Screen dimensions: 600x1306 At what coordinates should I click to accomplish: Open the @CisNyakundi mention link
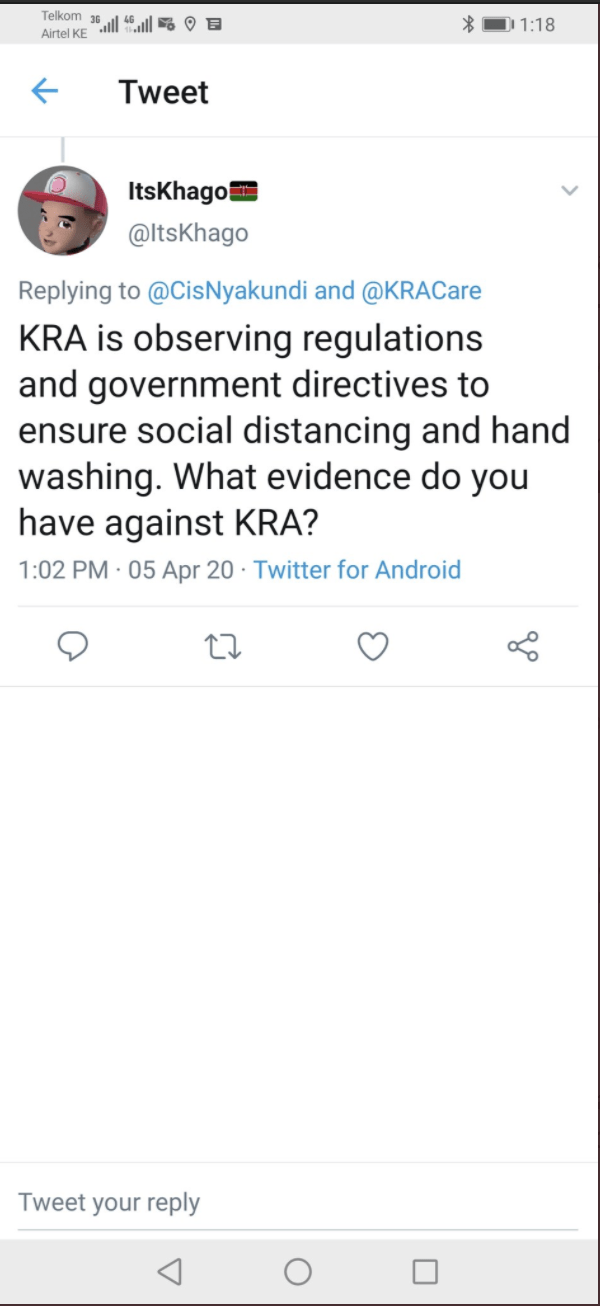point(228,291)
